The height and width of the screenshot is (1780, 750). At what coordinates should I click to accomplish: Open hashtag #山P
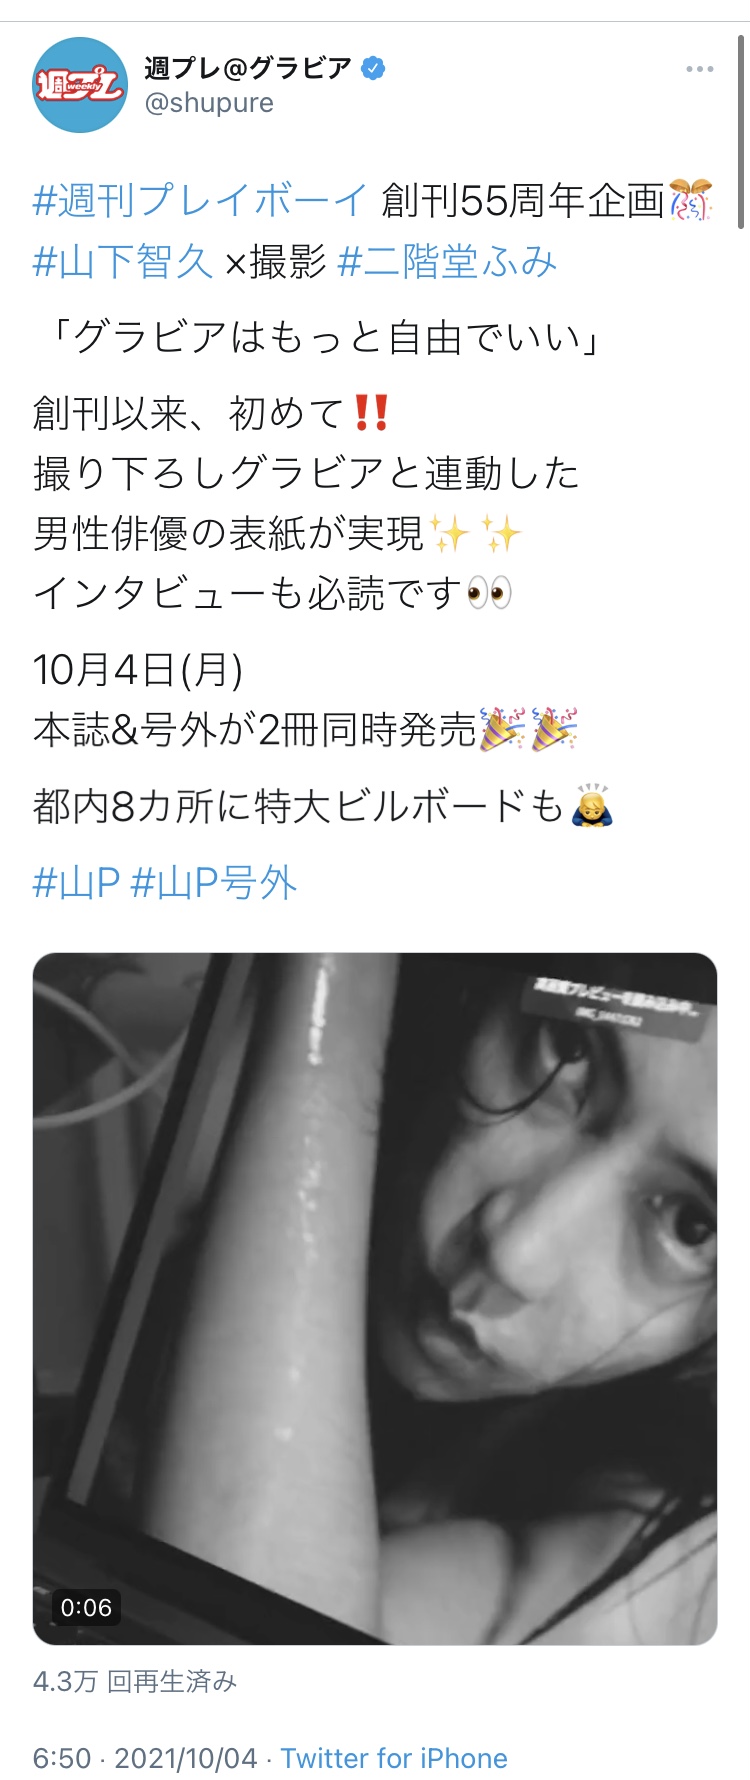tap(76, 883)
